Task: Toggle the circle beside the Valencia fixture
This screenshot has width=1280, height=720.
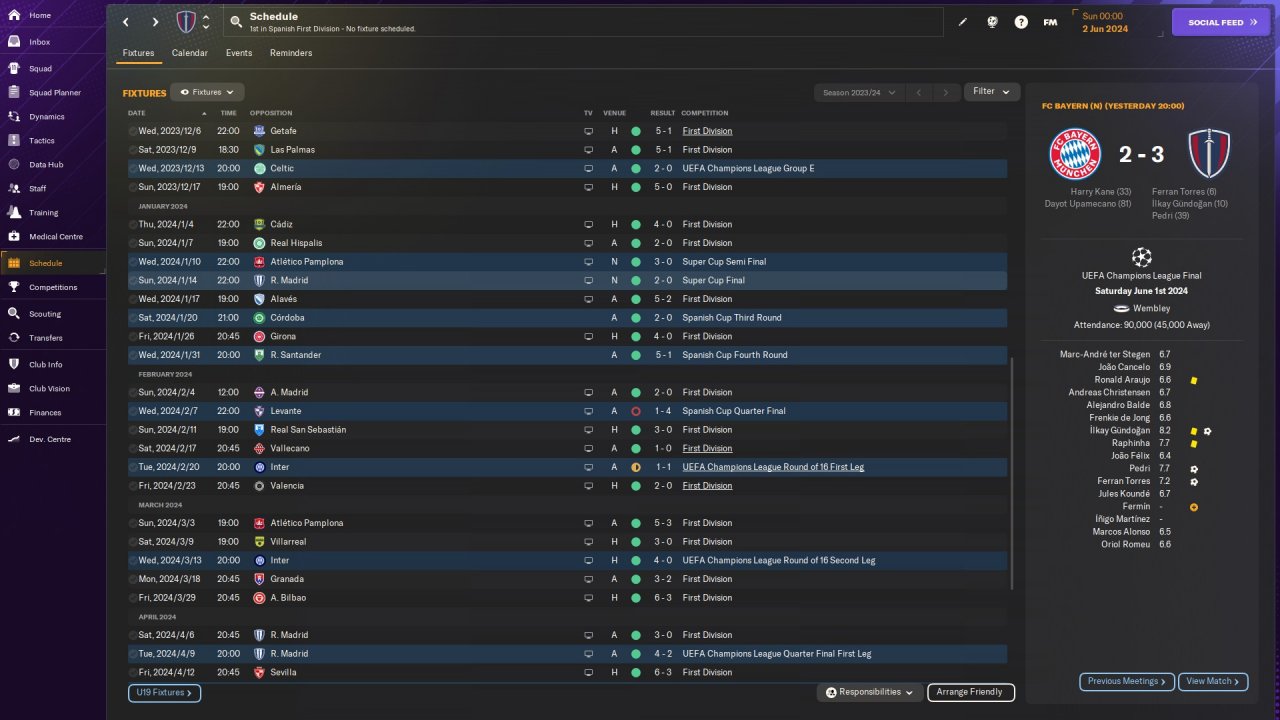Action: 133,486
